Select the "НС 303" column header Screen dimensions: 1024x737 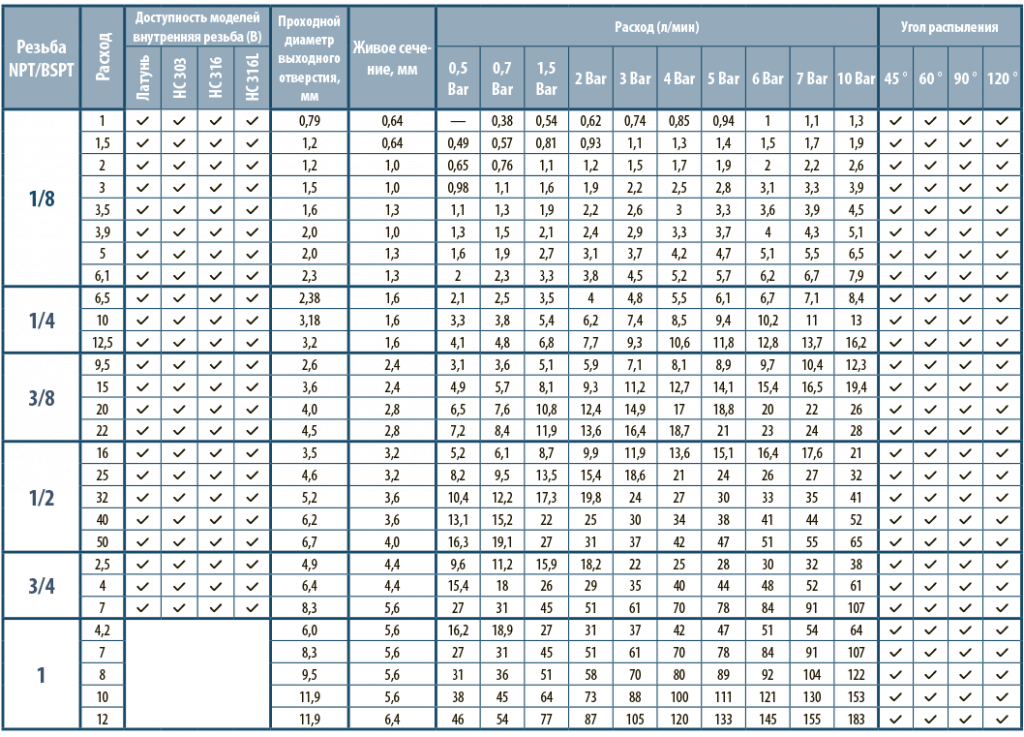[180, 78]
